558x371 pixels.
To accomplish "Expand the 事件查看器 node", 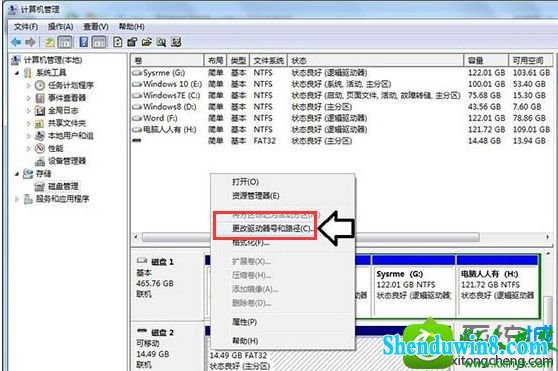I will (x=29, y=98).
